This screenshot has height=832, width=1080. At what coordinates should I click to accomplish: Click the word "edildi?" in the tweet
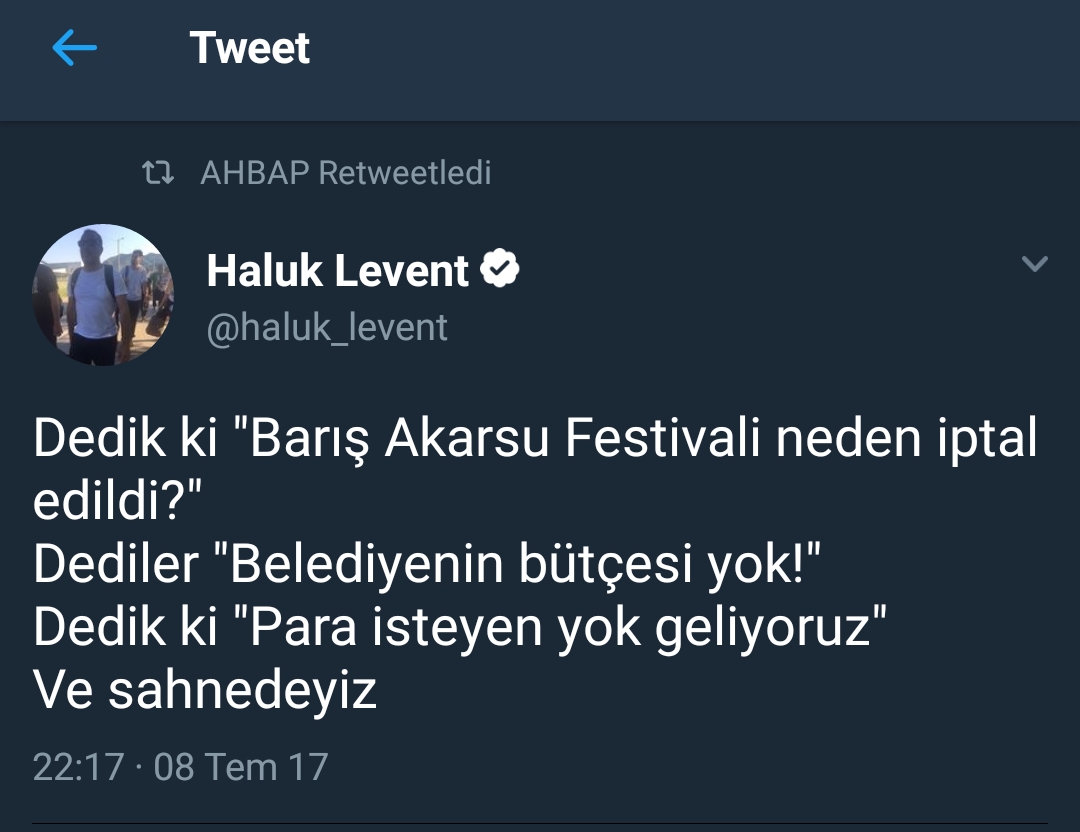117,501
